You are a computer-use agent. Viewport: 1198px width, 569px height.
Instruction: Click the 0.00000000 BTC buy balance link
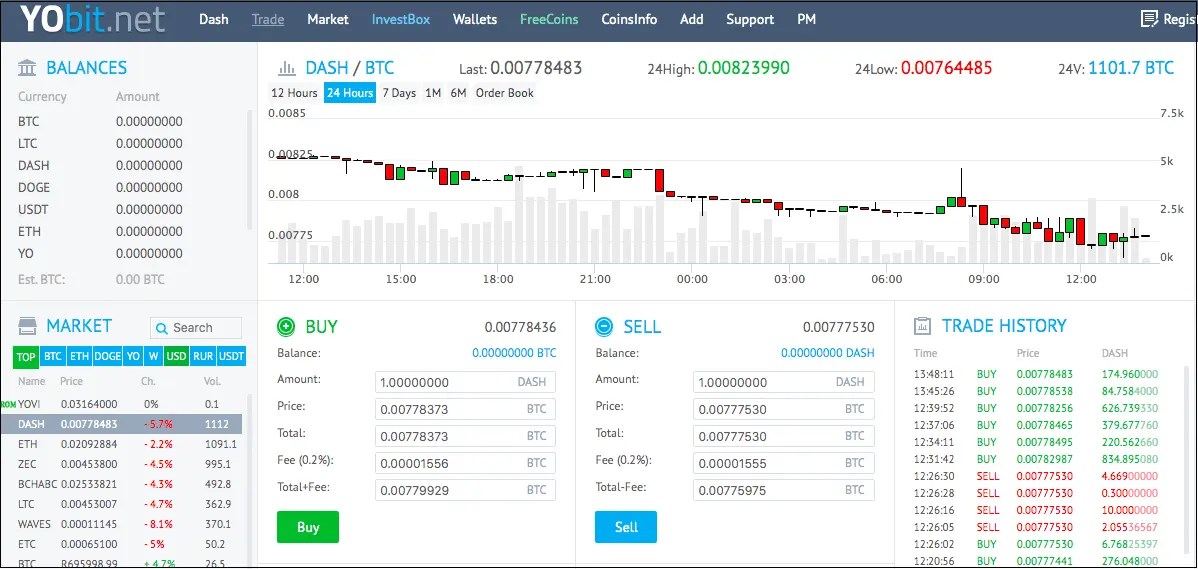click(x=514, y=353)
